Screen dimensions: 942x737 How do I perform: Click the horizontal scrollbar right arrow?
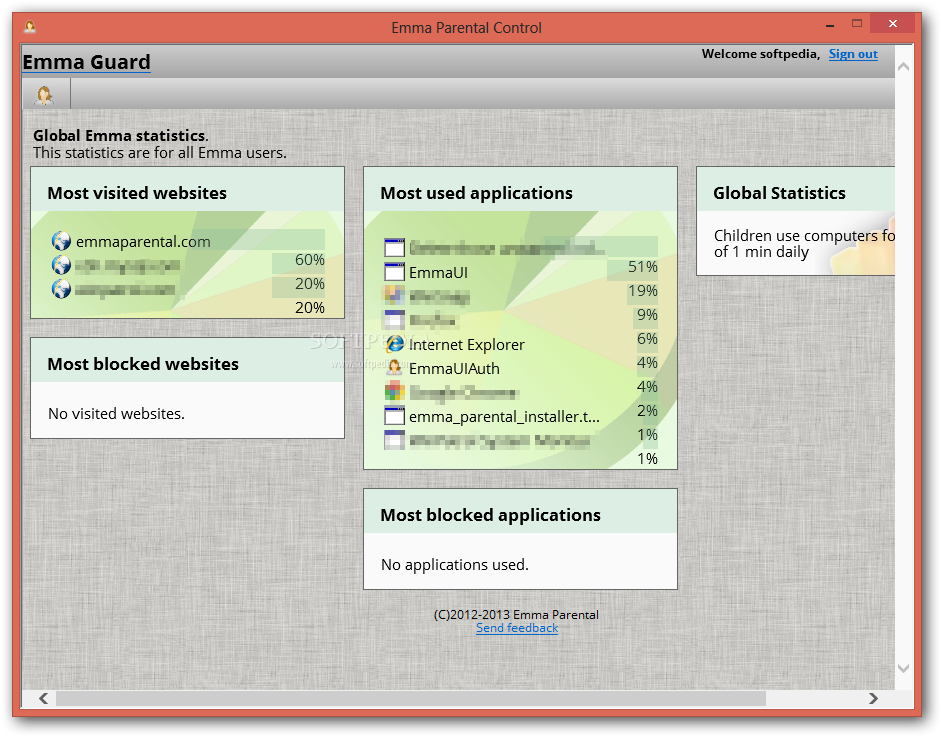(x=873, y=698)
